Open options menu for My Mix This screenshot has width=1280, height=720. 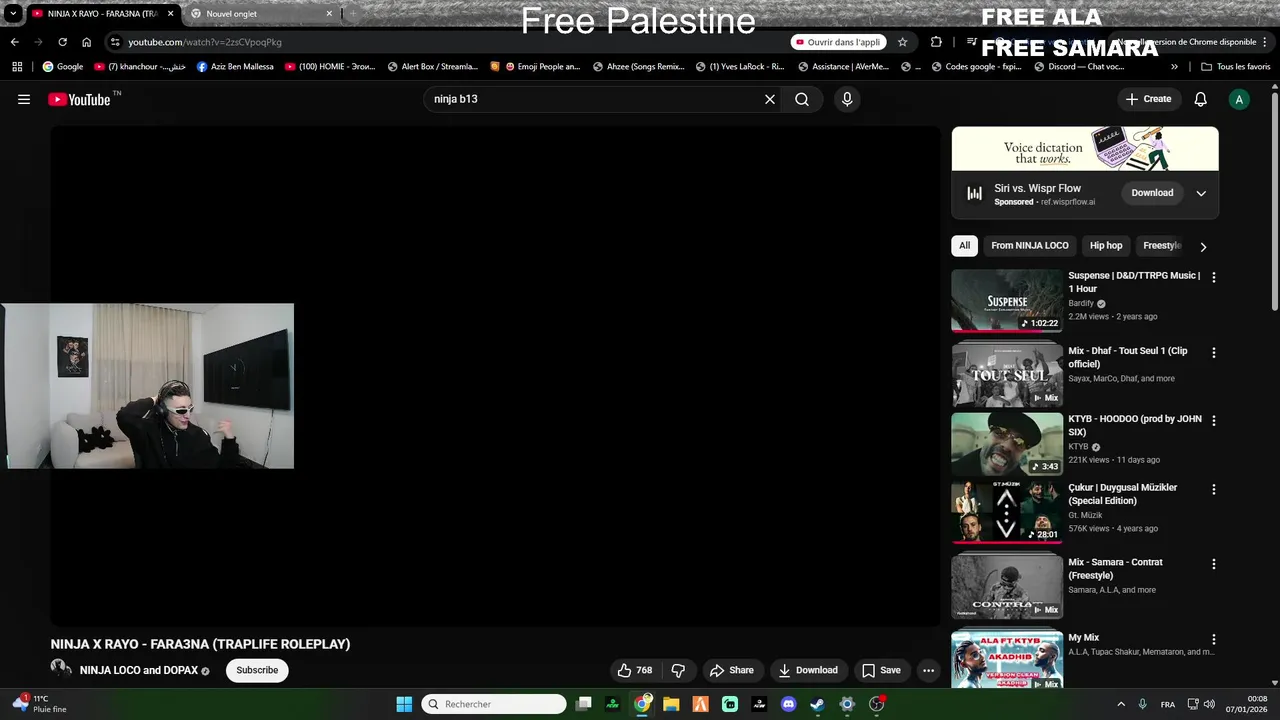pyautogui.click(x=1214, y=639)
